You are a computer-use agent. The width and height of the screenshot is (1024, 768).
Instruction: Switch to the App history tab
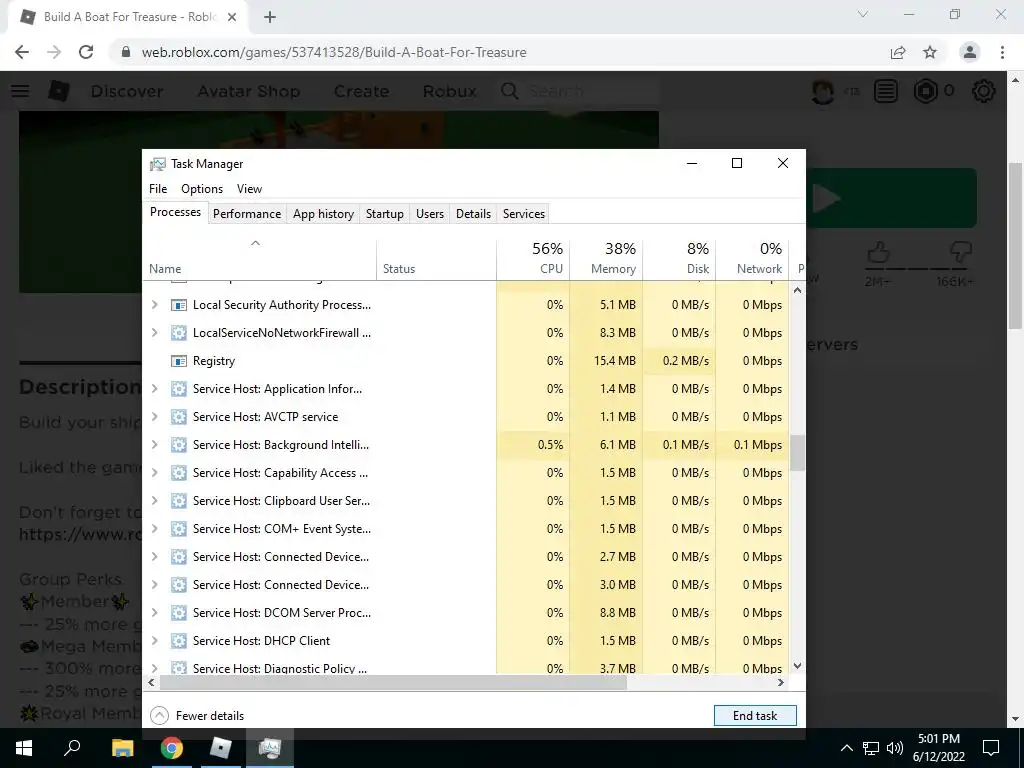[x=323, y=214]
